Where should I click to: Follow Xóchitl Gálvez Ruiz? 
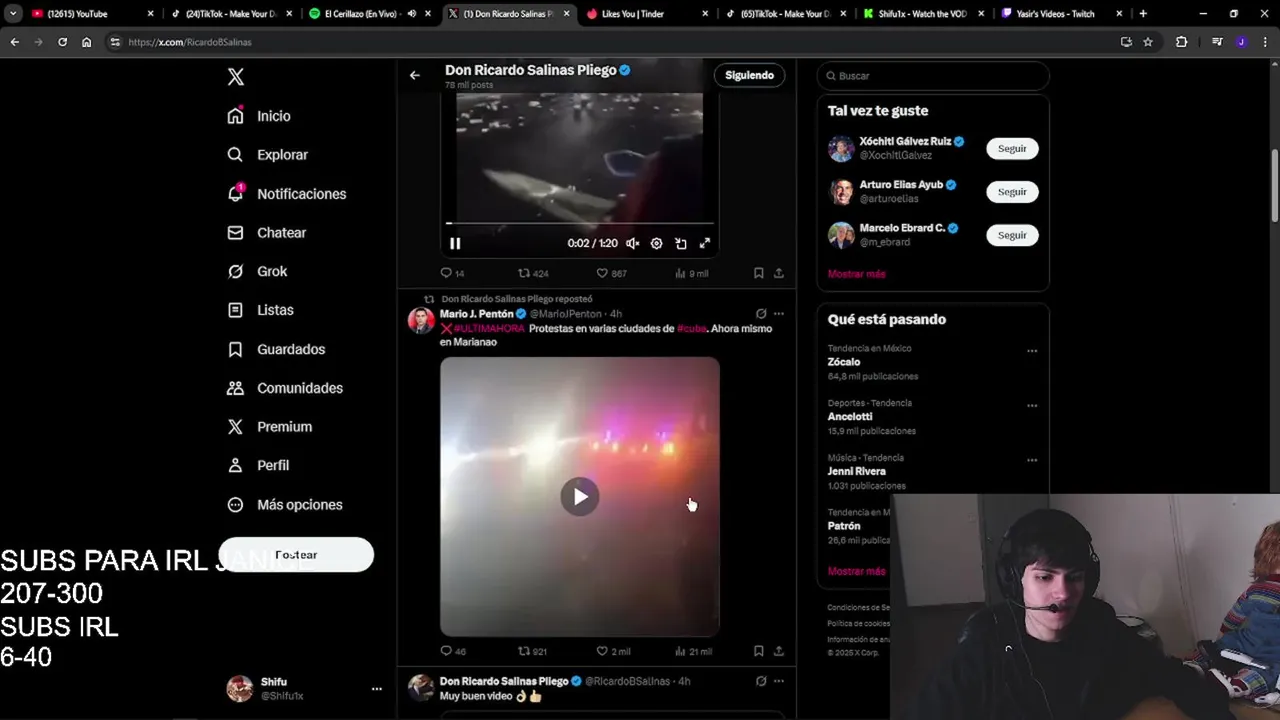1012,148
